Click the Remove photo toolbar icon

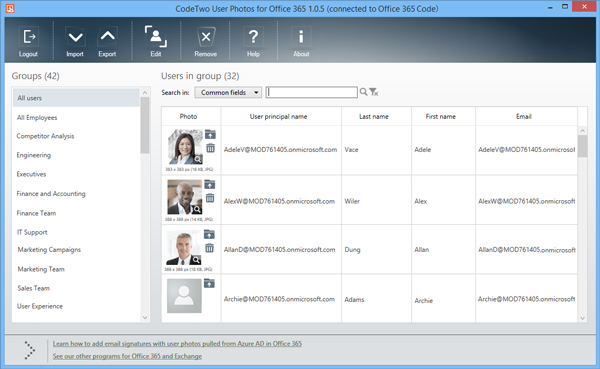coord(205,41)
